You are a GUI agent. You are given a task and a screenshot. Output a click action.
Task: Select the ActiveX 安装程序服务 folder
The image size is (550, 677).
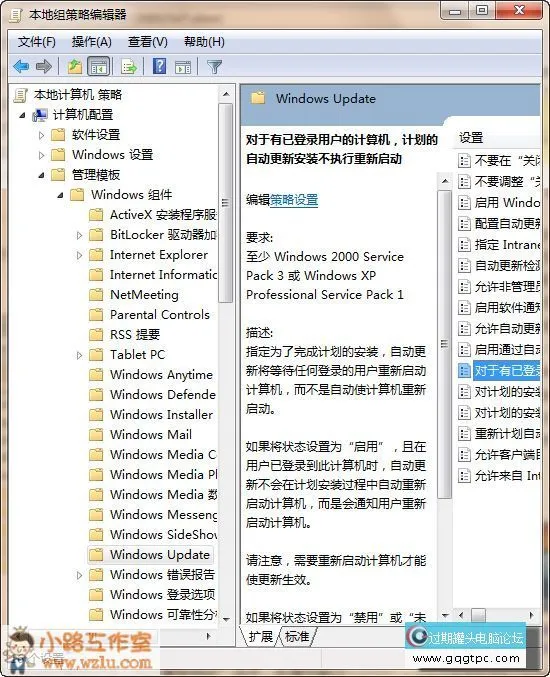(x=152, y=215)
